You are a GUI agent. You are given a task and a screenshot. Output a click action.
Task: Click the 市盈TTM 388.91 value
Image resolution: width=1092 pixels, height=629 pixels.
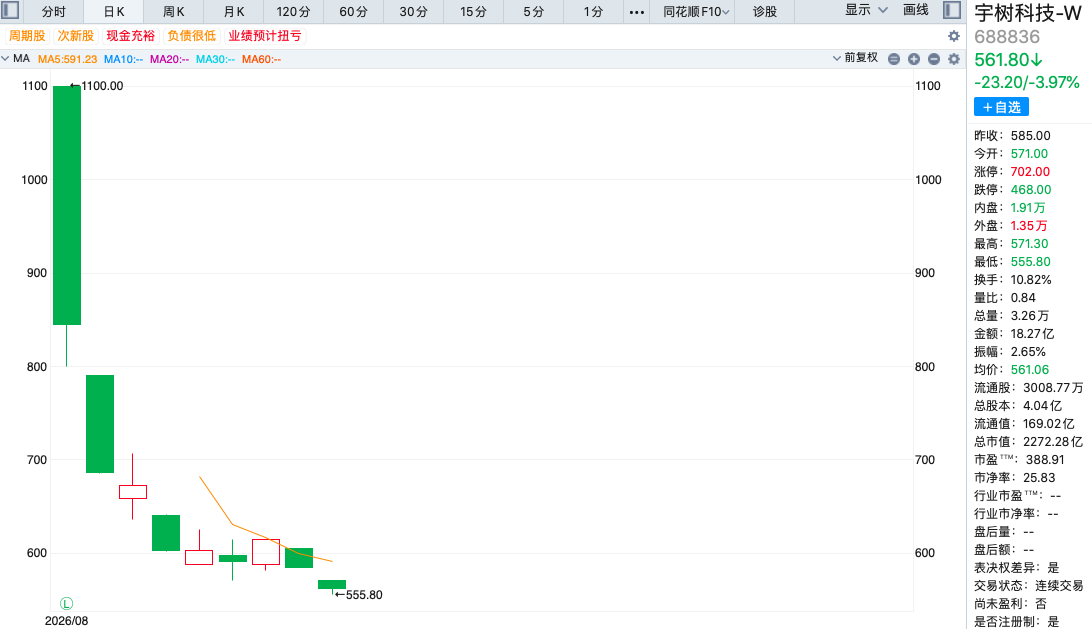tap(1045, 460)
